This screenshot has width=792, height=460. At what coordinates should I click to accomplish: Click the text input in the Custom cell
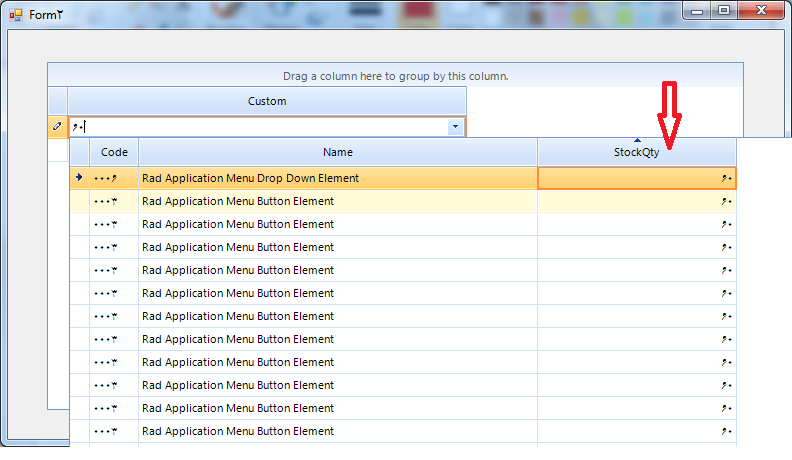260,127
